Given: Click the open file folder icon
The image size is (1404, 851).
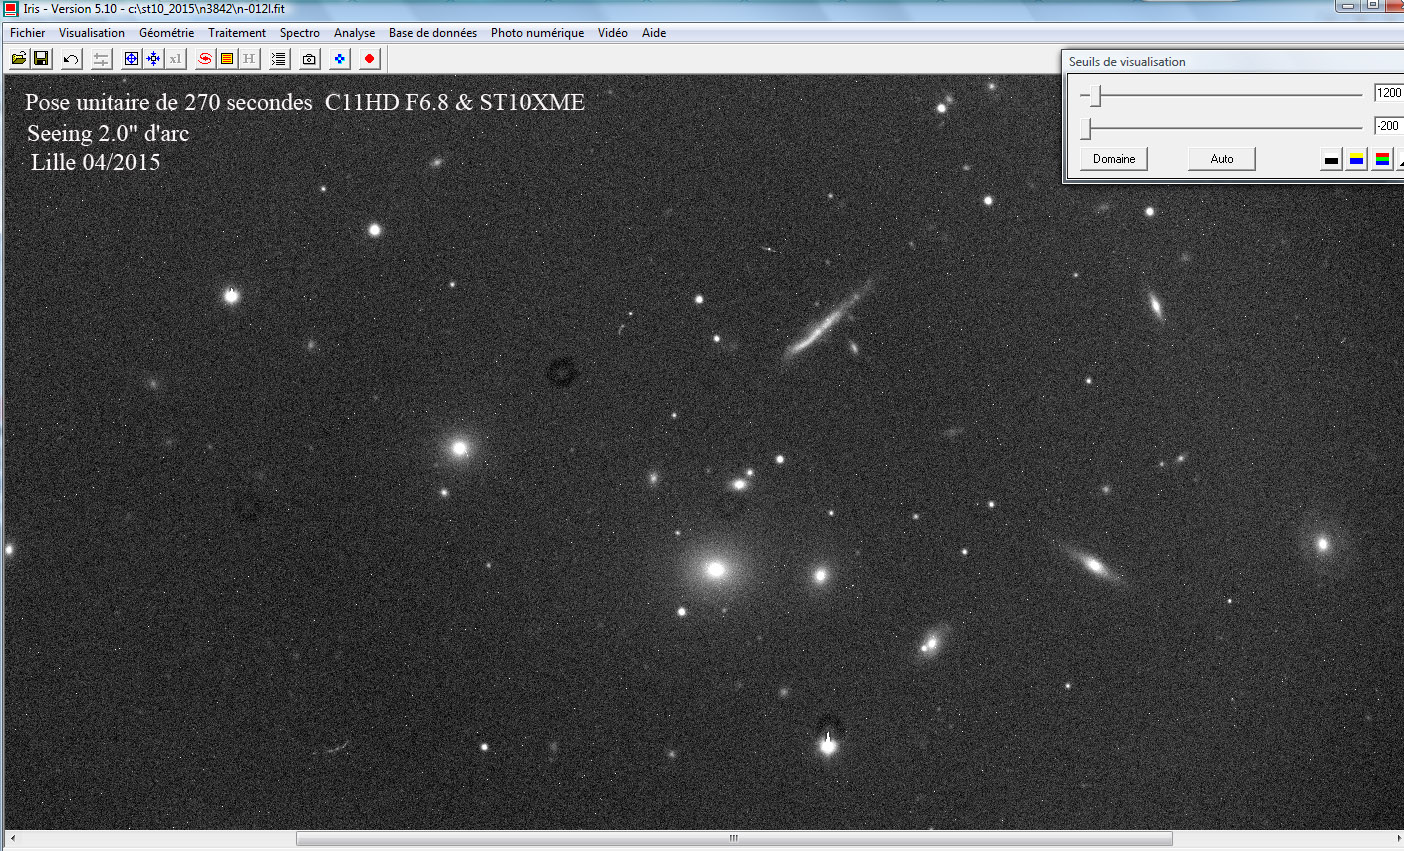Looking at the screenshot, I should (x=19, y=59).
